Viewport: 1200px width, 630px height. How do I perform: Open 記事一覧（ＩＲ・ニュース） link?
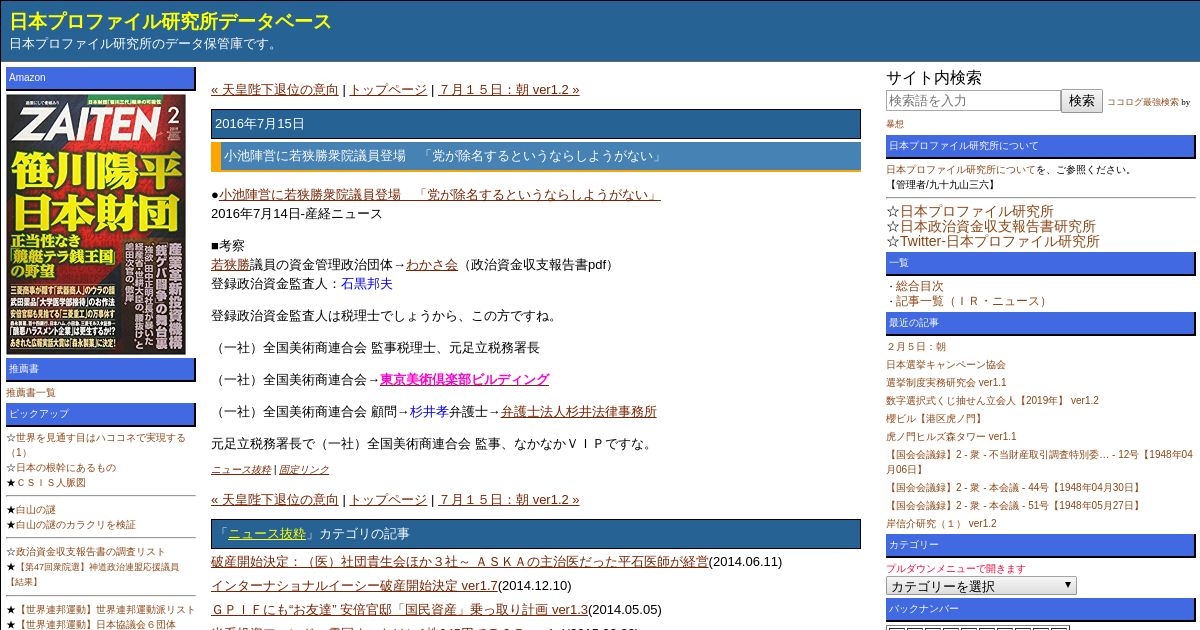973,301
